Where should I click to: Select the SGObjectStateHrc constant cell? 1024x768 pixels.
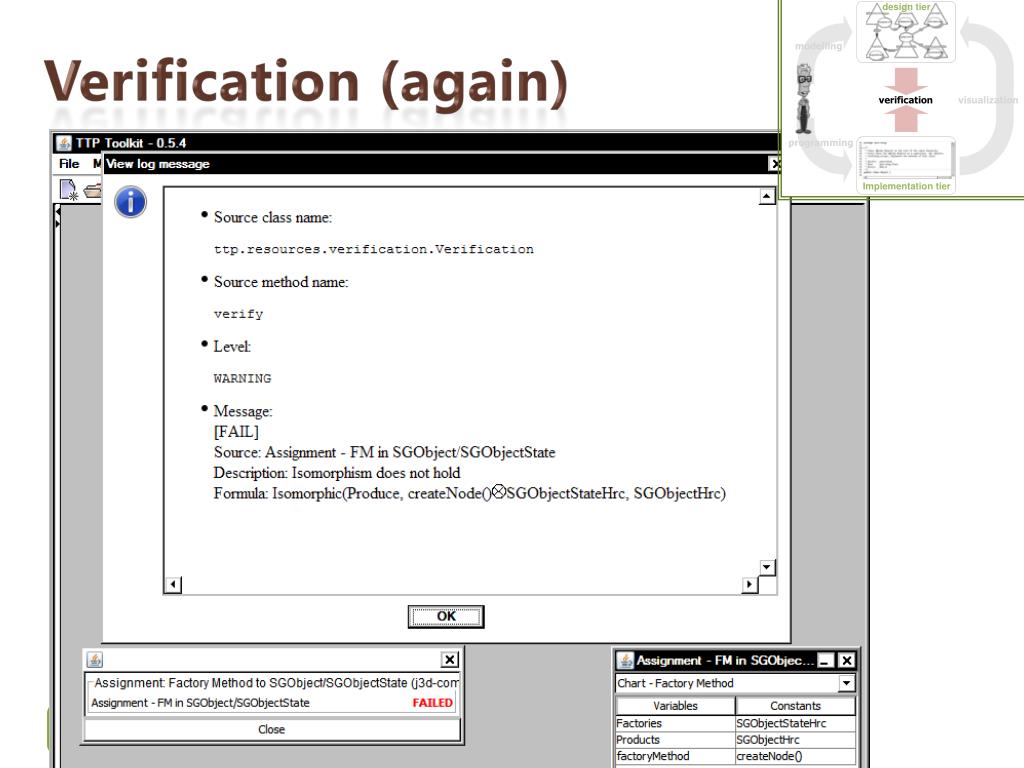tap(795, 723)
